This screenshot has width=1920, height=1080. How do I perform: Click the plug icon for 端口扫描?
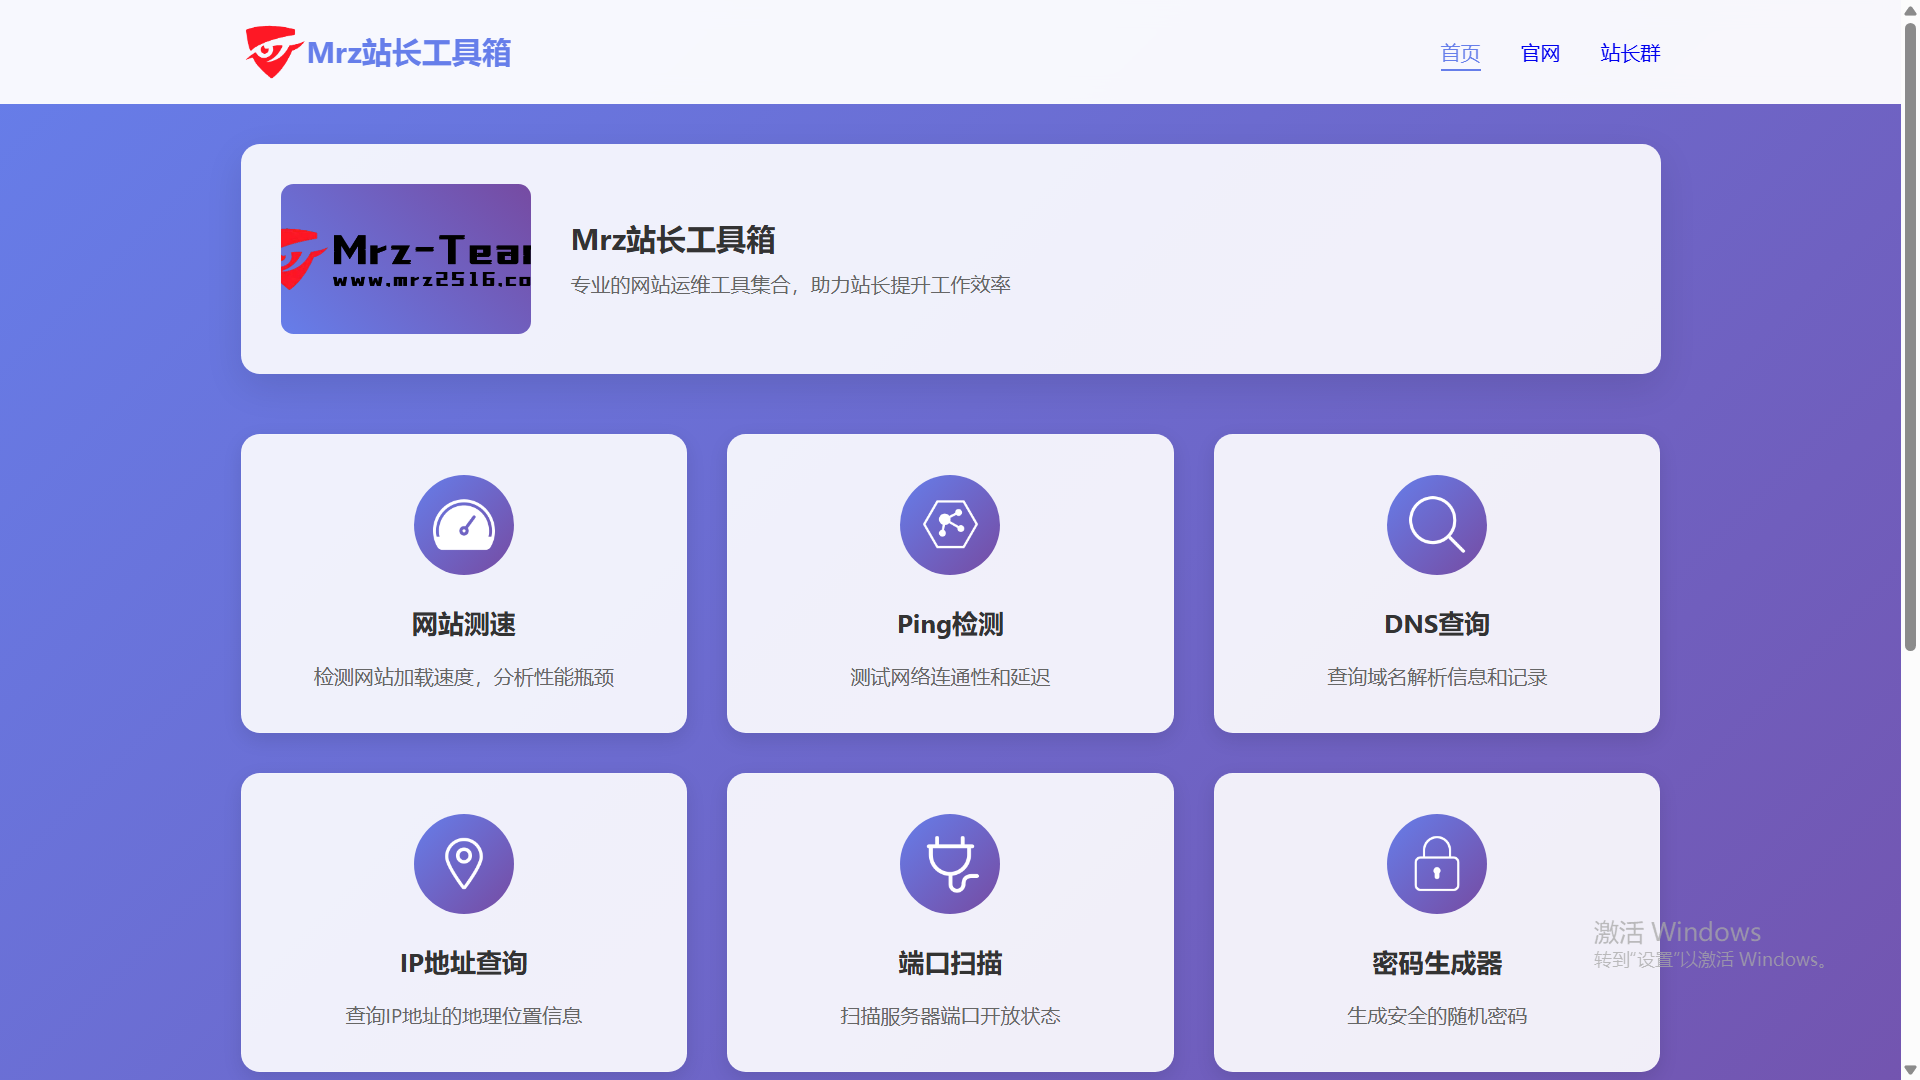950,864
